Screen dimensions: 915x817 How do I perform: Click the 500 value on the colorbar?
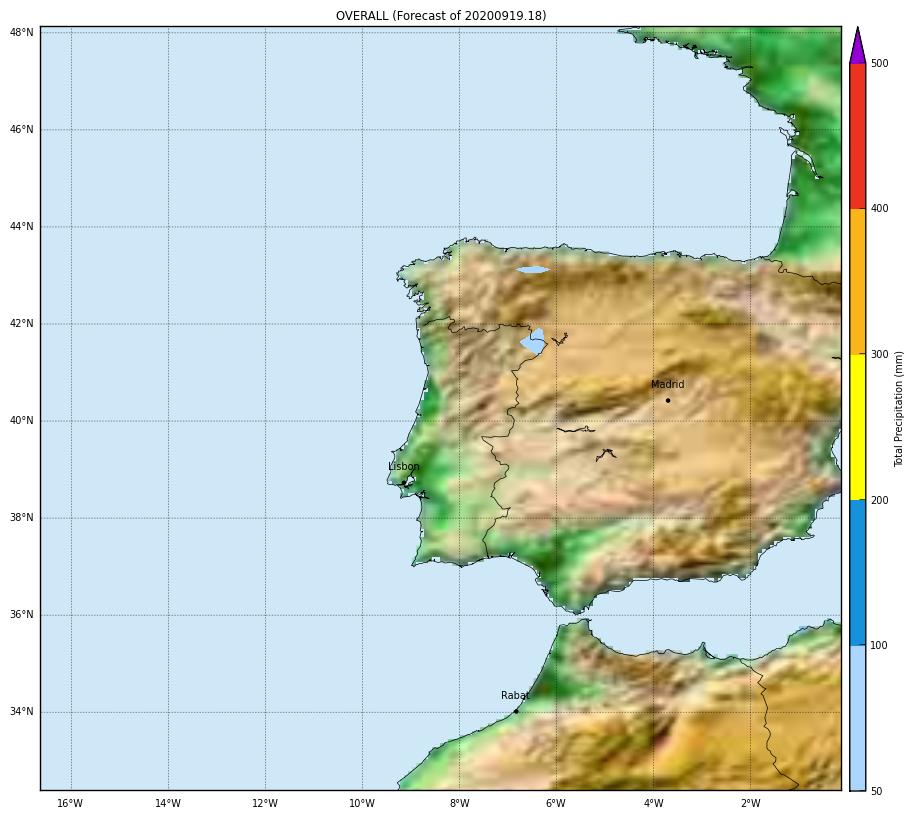pos(880,64)
